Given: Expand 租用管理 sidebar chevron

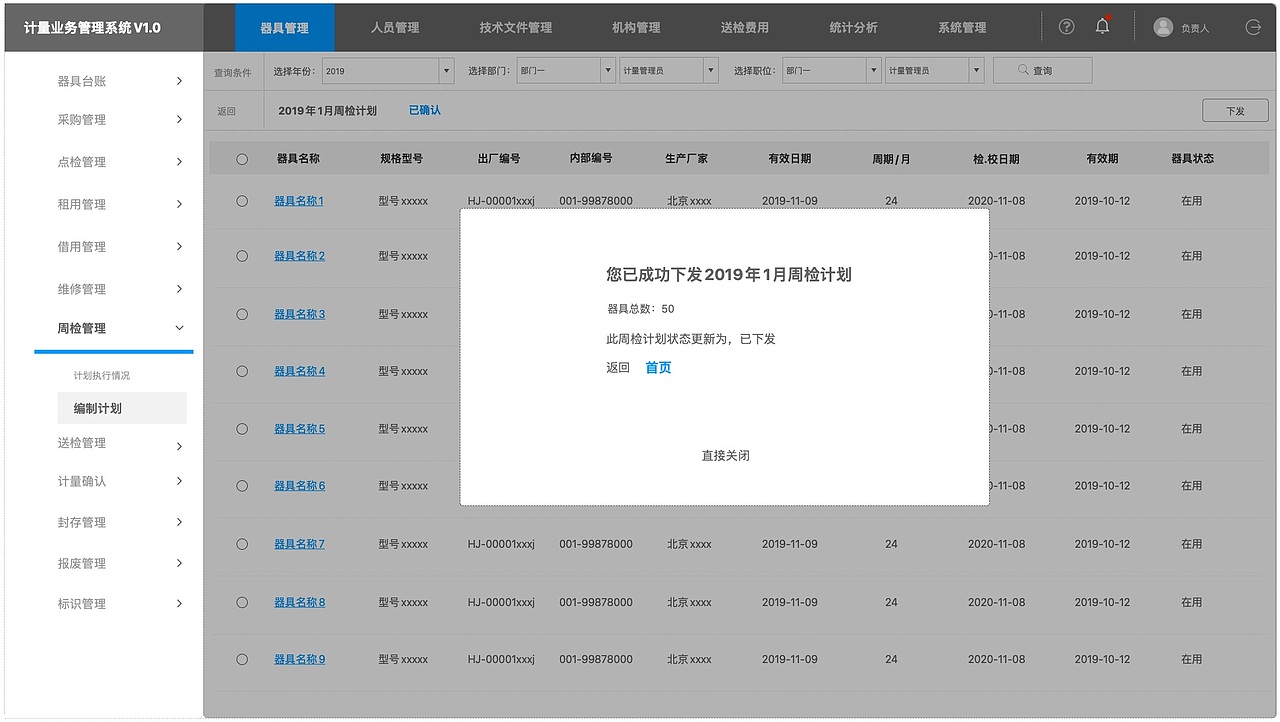Looking at the screenshot, I should [179, 204].
